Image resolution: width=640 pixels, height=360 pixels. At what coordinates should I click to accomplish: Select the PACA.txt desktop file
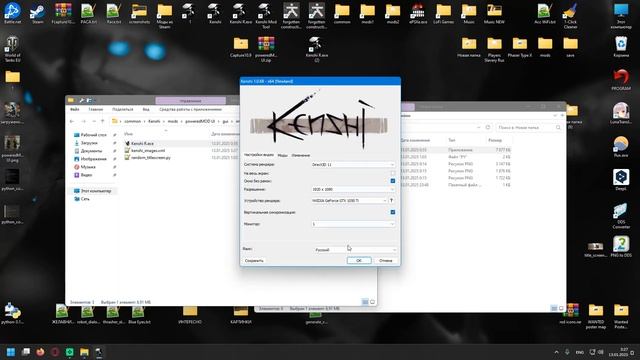pos(88,13)
